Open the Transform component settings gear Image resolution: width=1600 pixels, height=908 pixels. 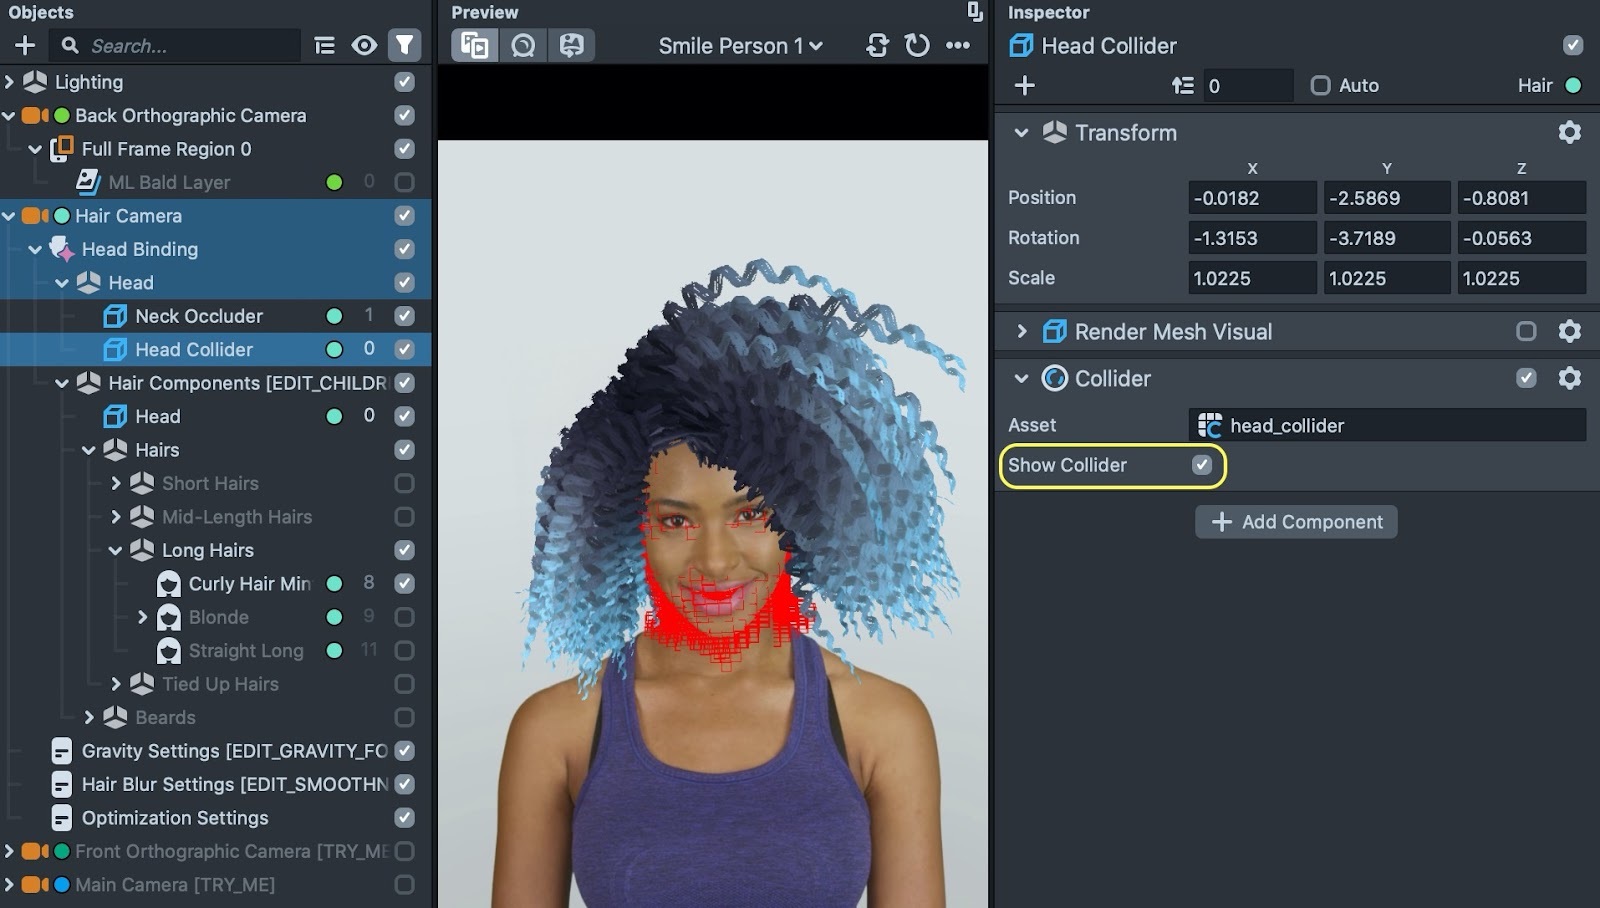[1569, 132]
